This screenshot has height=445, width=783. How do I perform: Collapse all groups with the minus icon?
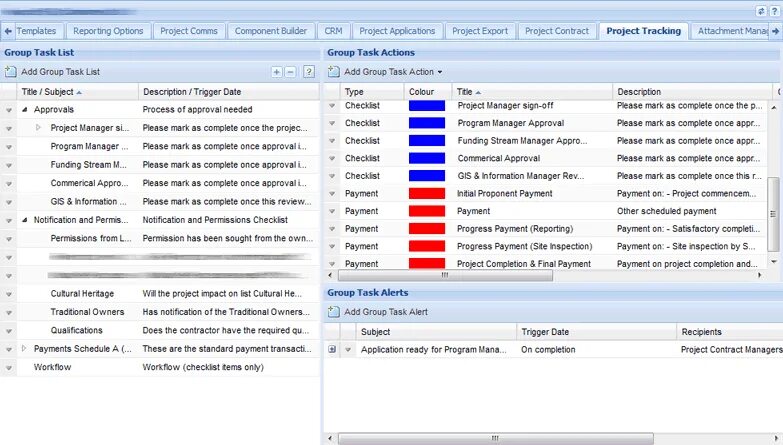(x=290, y=72)
